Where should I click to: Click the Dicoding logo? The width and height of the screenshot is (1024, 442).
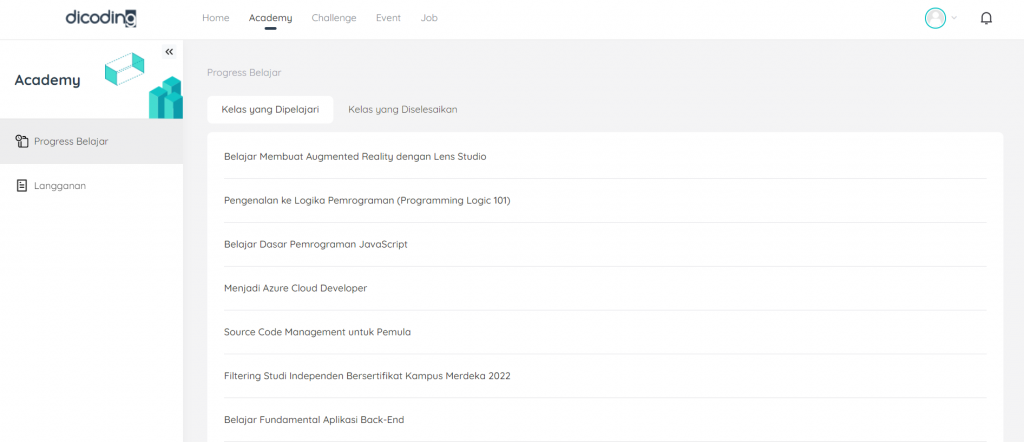pyautogui.click(x=100, y=18)
